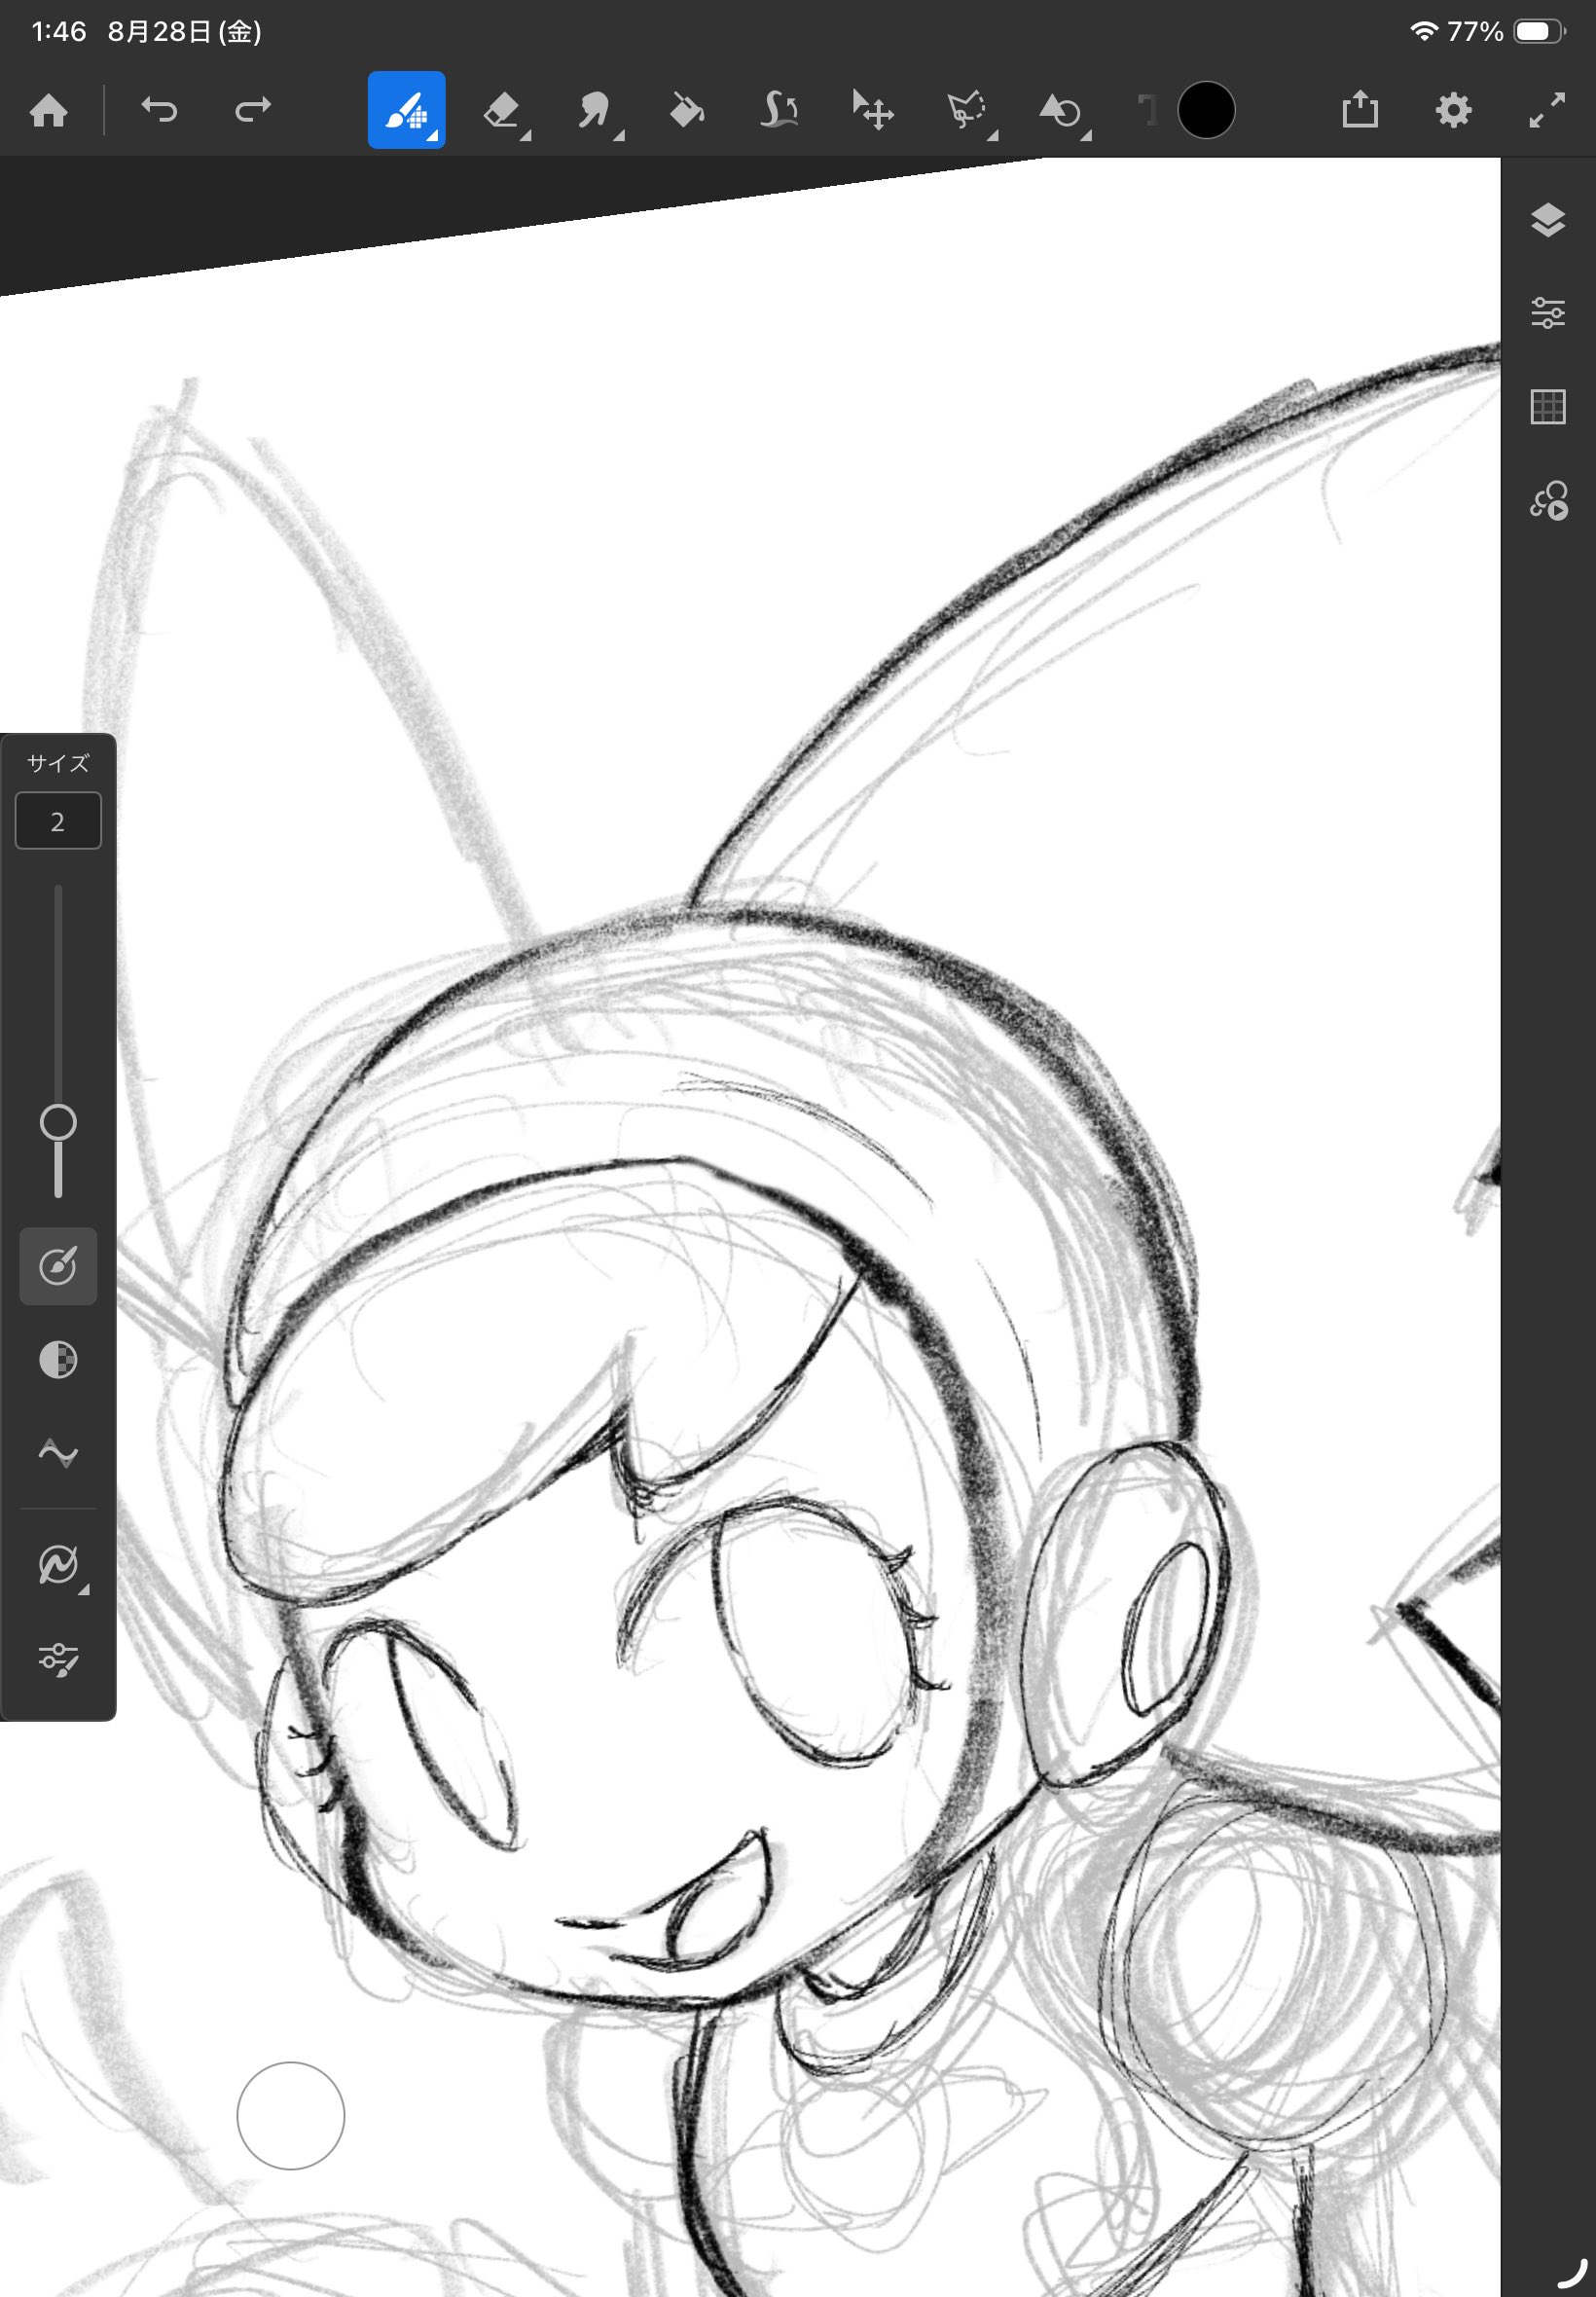Toggle stylus pressure dynamics option

(58, 1565)
